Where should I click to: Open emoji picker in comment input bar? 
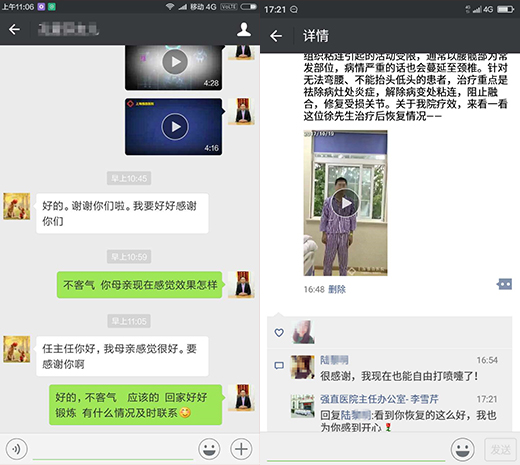click(x=462, y=450)
